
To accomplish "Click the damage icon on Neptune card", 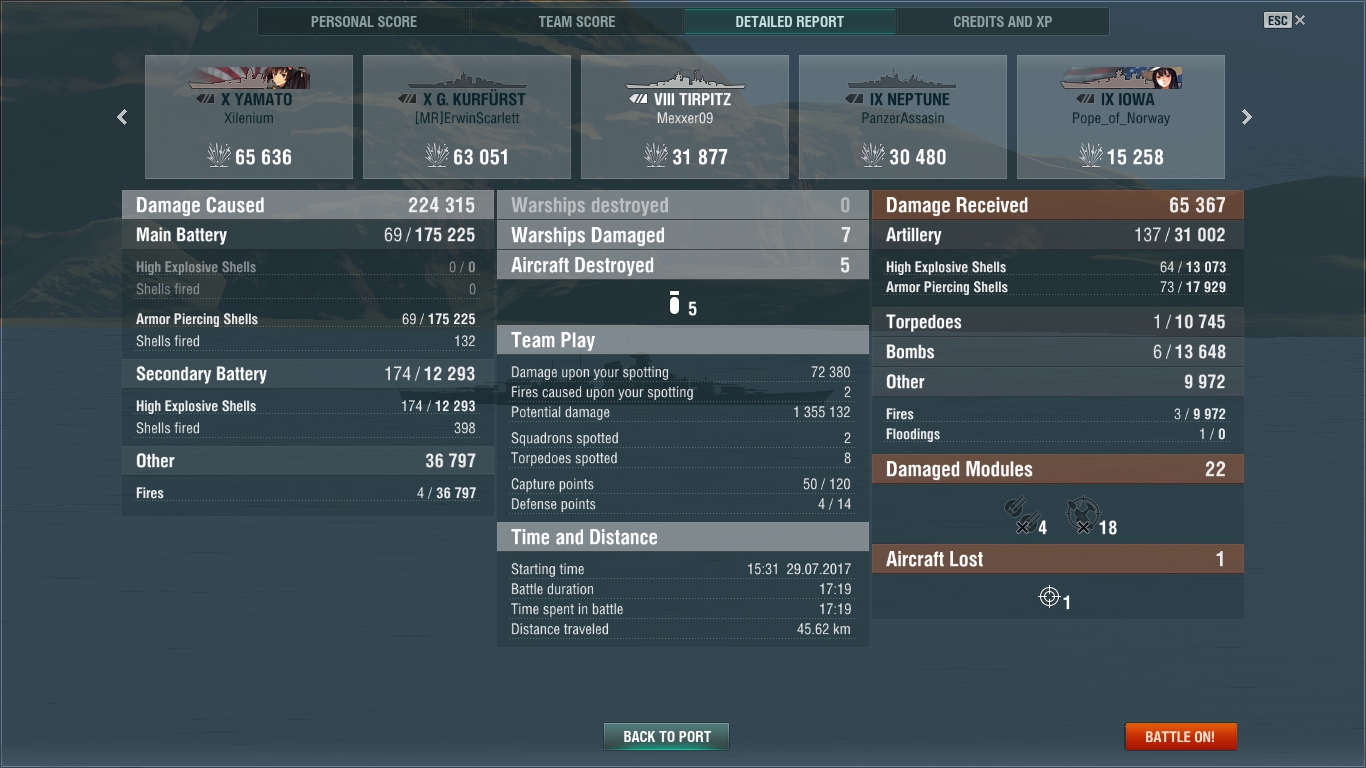I will click(872, 155).
